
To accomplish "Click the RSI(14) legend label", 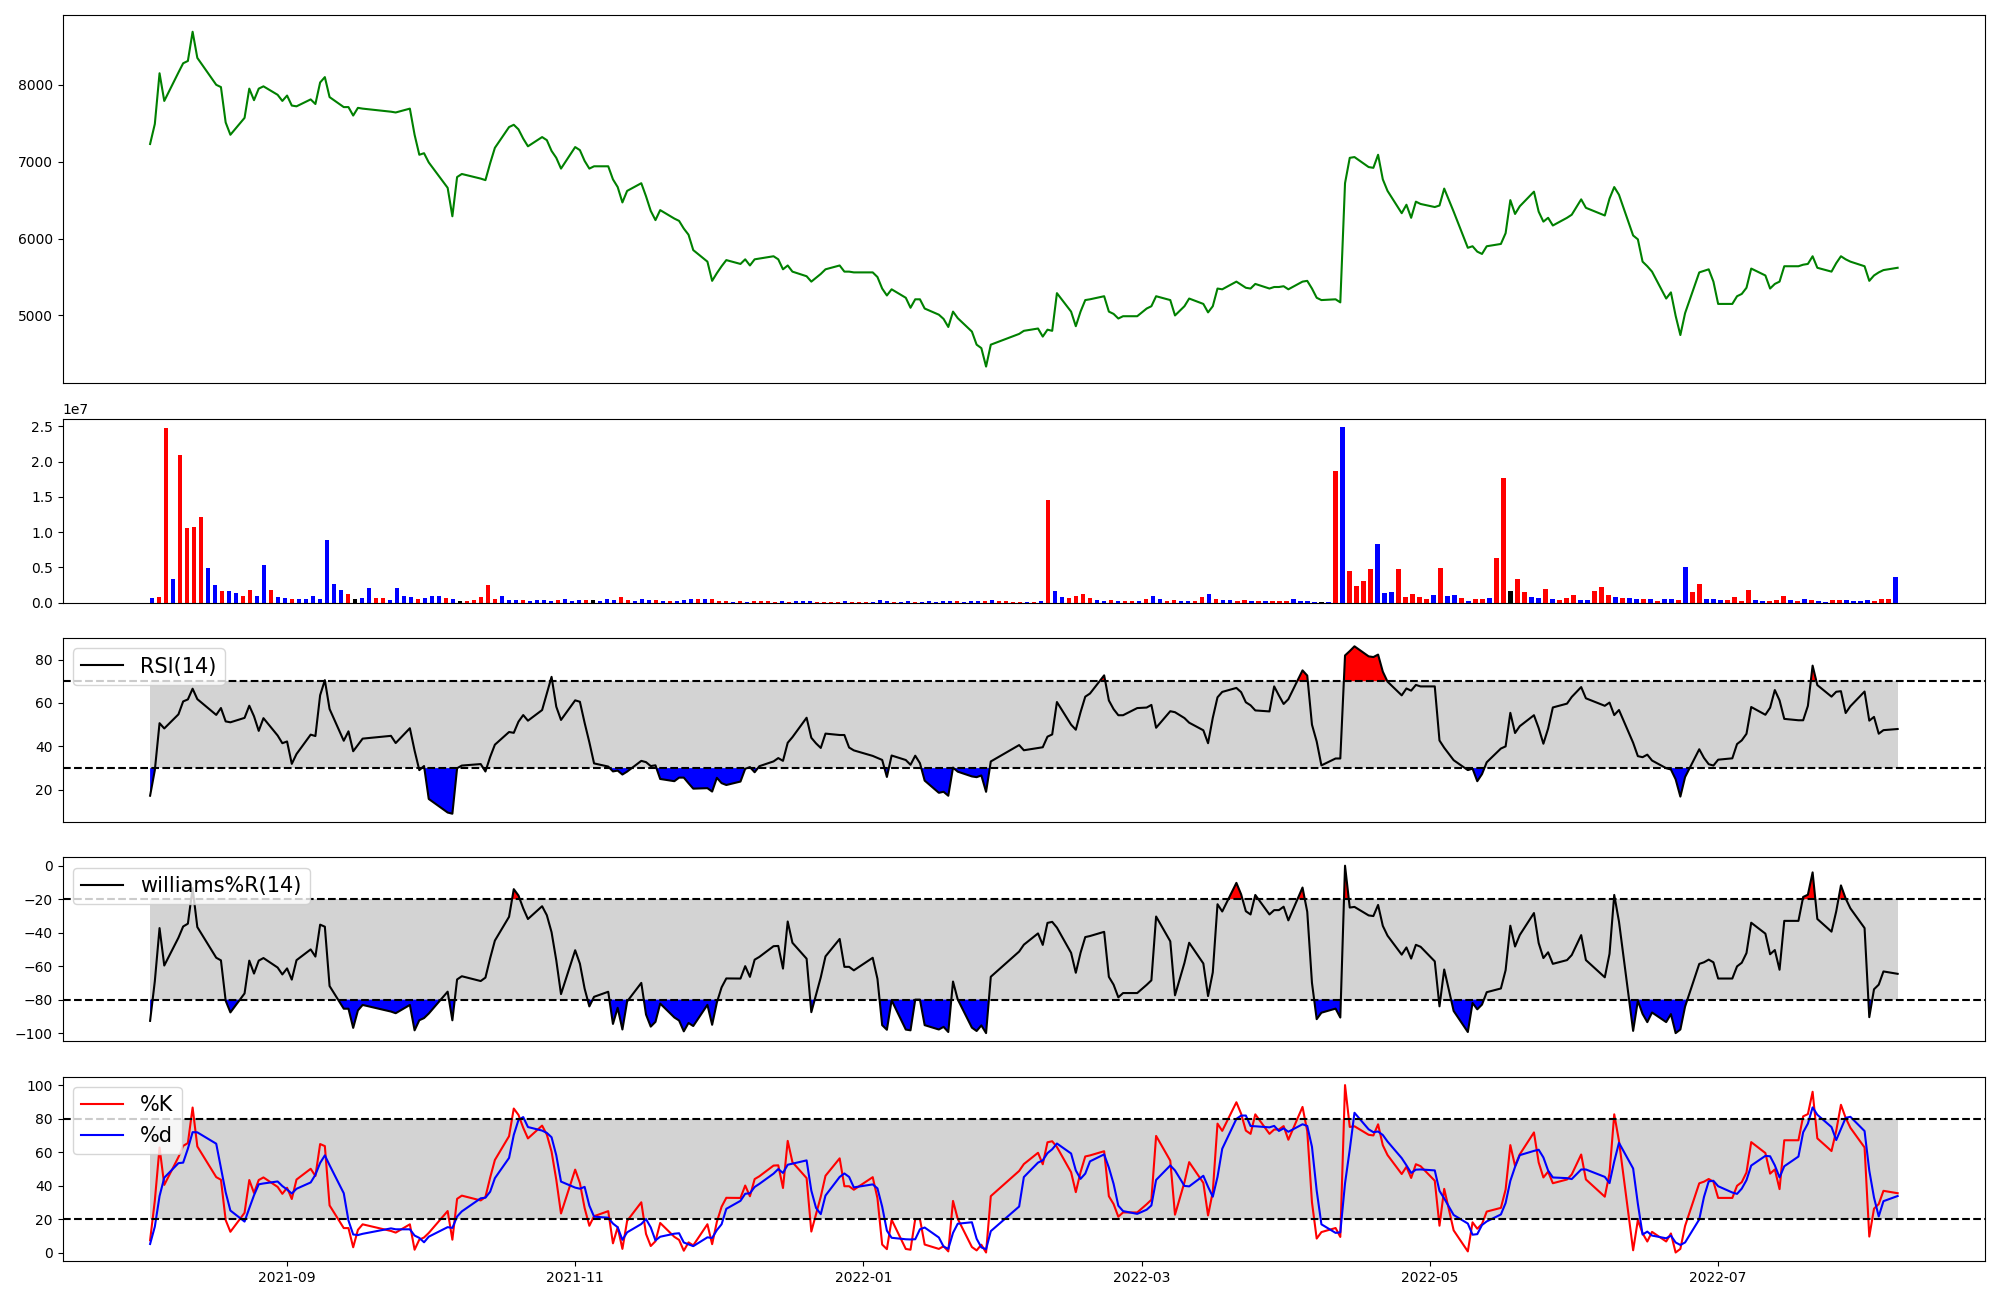I will (x=177, y=666).
